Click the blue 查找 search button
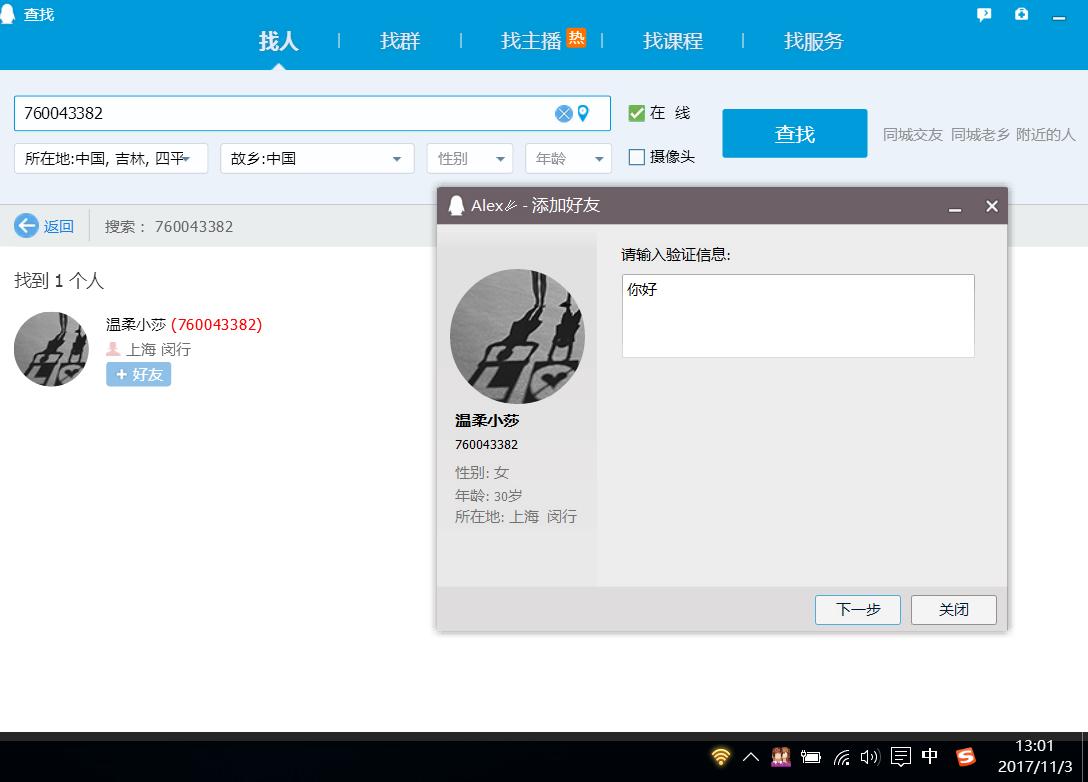This screenshot has height=782, width=1088. point(794,133)
